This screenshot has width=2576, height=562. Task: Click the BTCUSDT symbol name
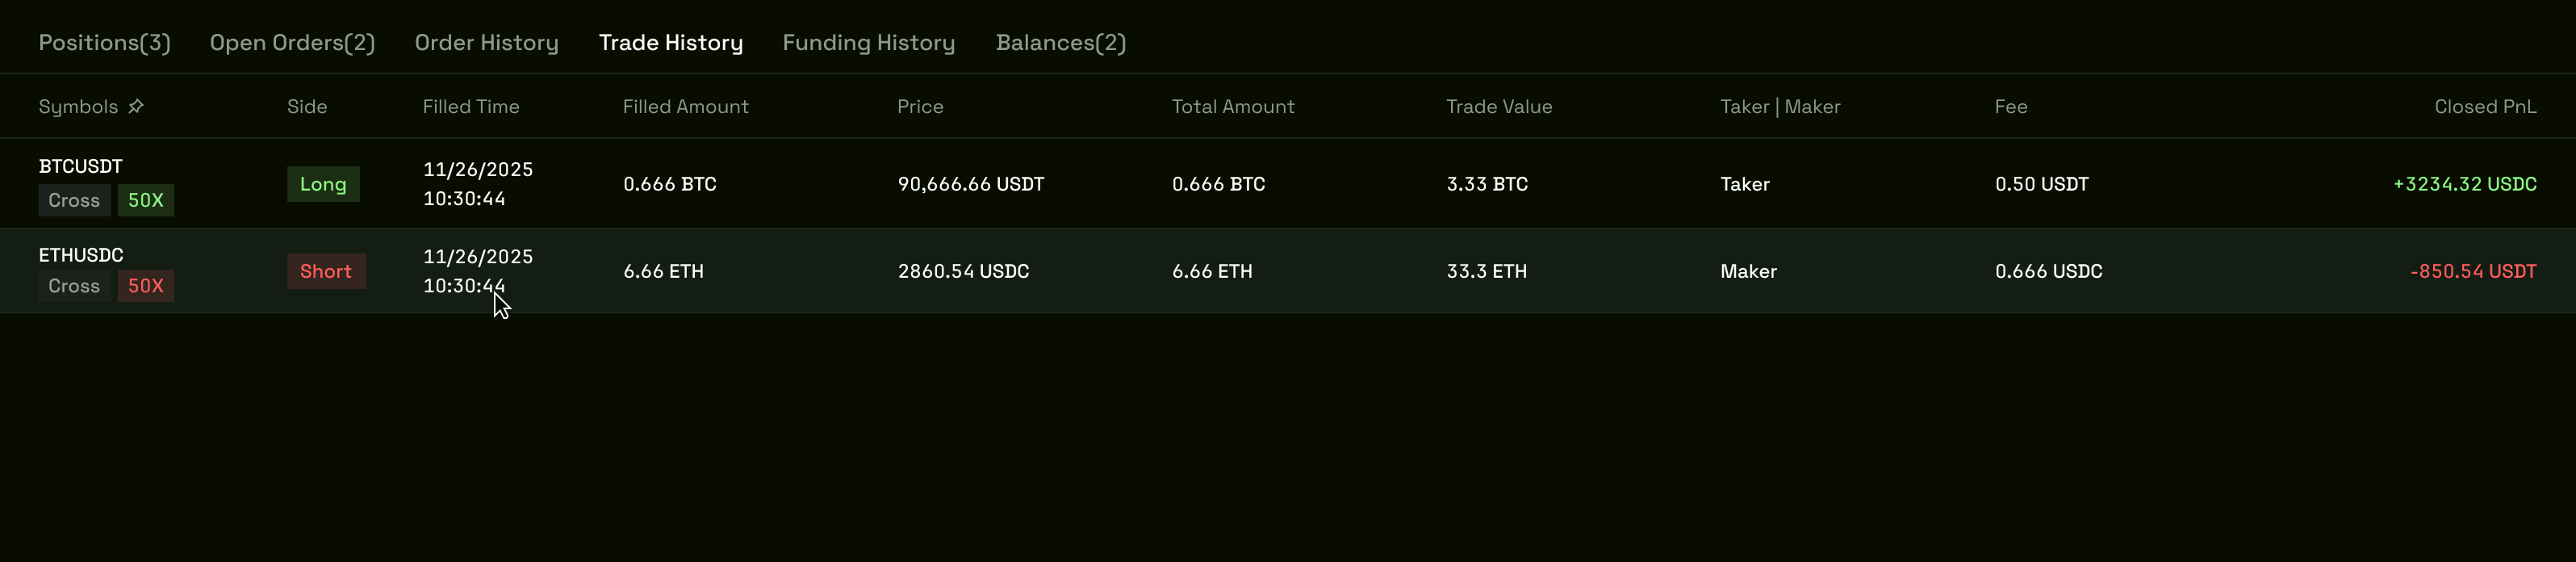(x=80, y=166)
